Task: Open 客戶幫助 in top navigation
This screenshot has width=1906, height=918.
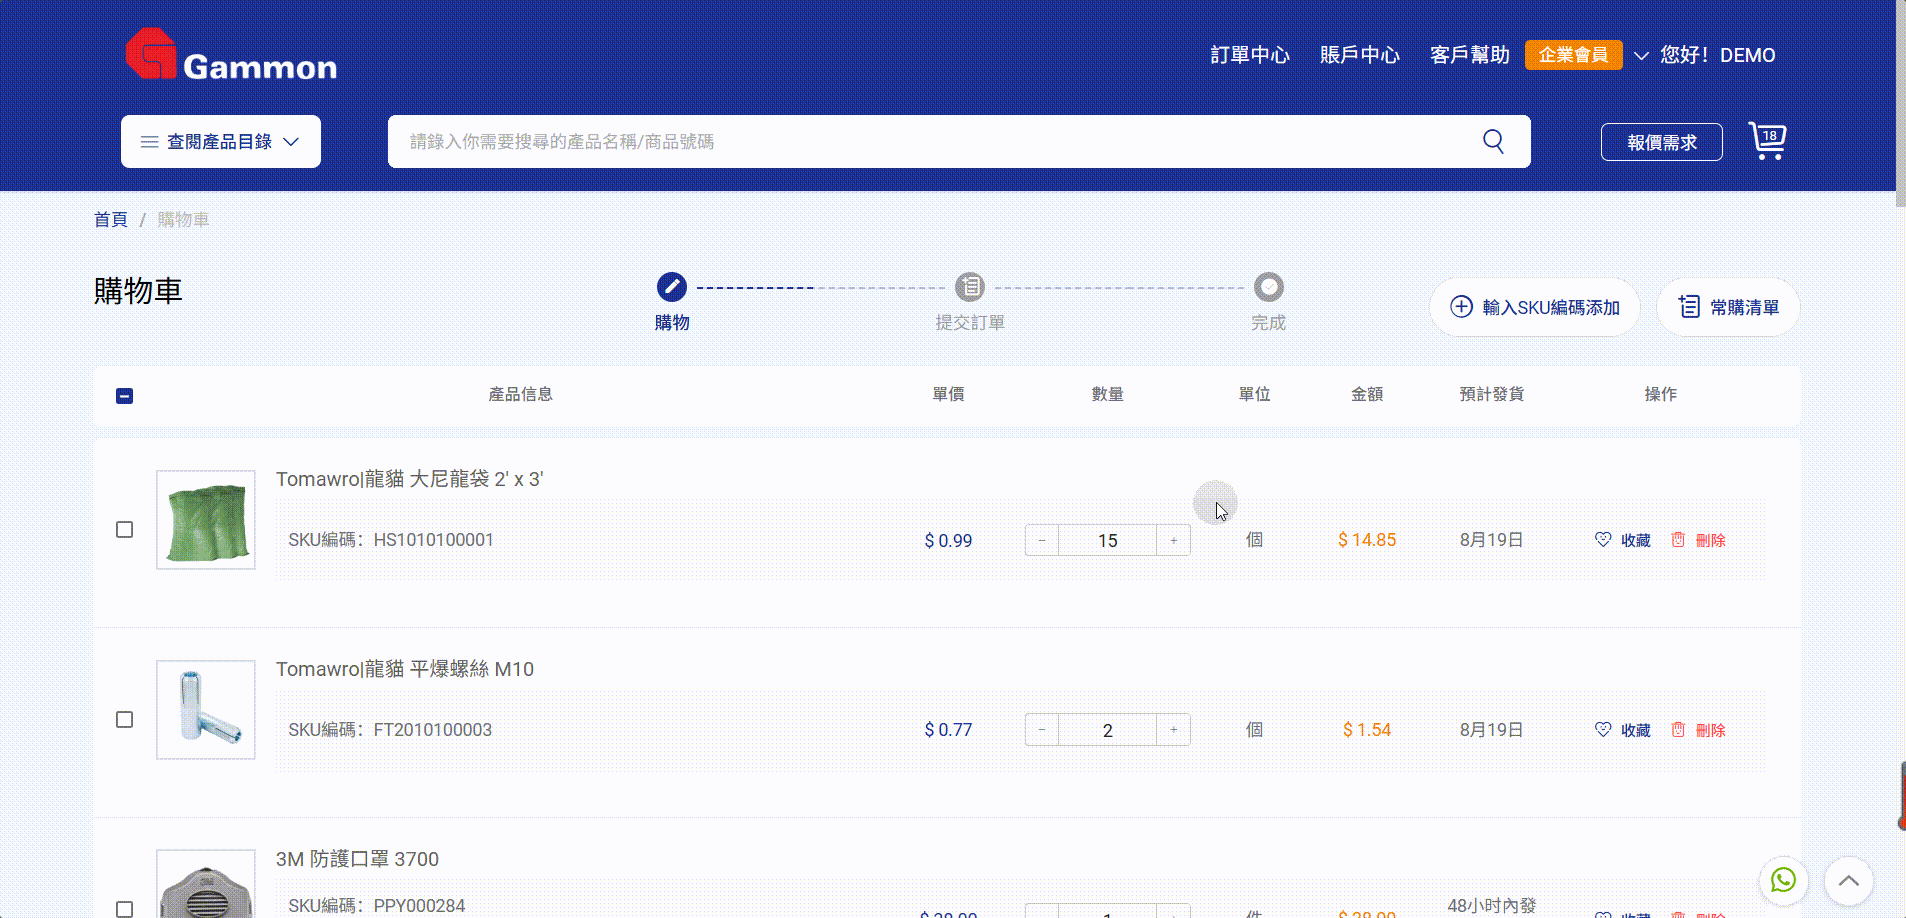Action: [x=1469, y=55]
